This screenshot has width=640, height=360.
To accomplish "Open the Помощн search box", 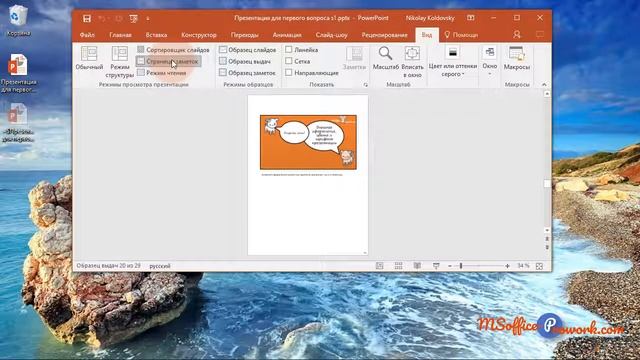I will pos(461,35).
